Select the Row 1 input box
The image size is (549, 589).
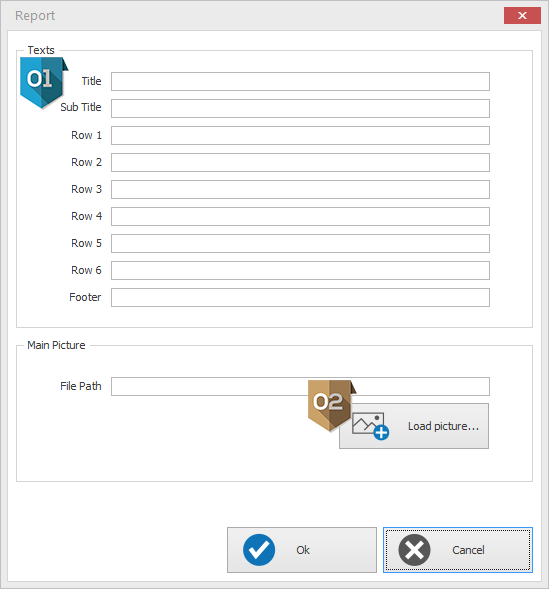[300, 136]
